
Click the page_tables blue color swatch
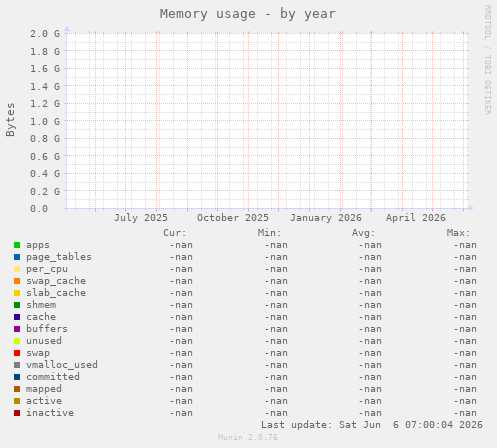17,257
